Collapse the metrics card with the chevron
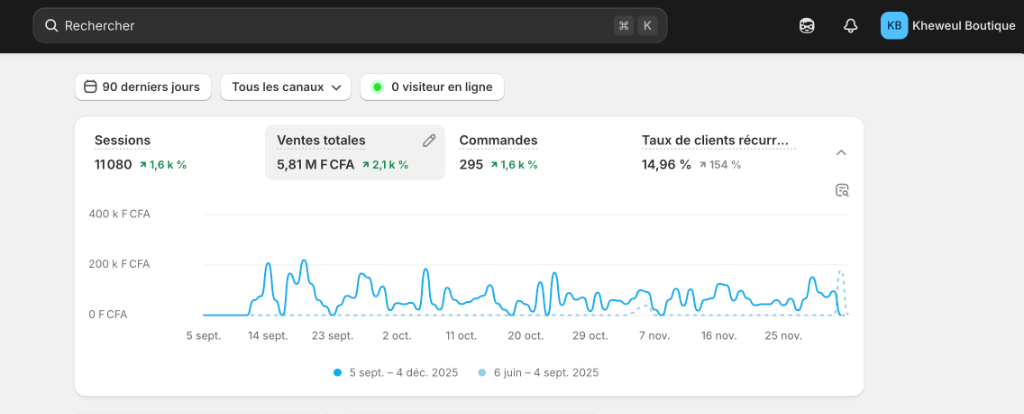 [x=841, y=152]
